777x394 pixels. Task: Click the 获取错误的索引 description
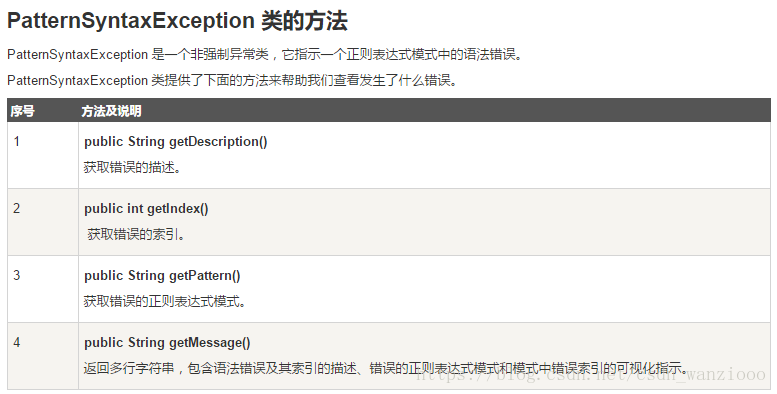pyautogui.click(x=136, y=234)
